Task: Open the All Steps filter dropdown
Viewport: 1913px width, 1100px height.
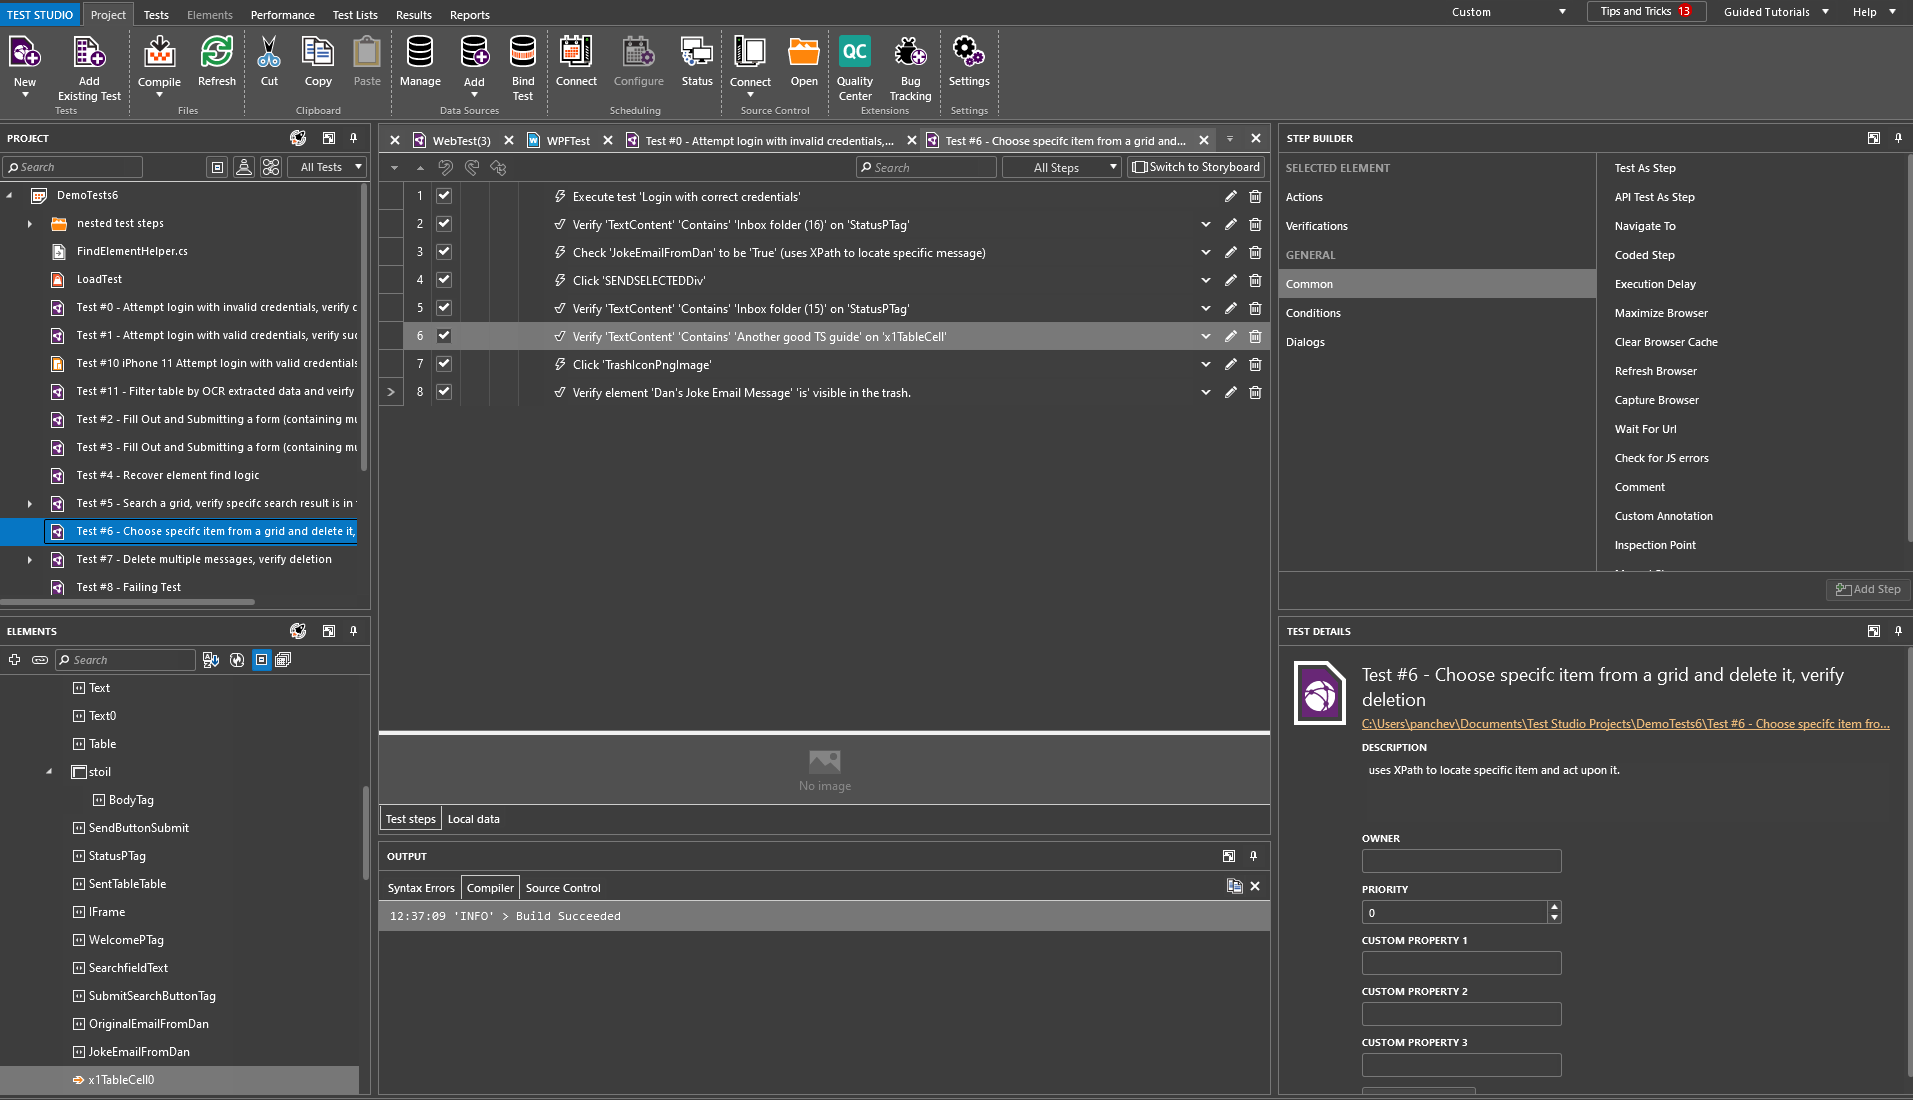Action: pyautogui.click(x=1062, y=167)
